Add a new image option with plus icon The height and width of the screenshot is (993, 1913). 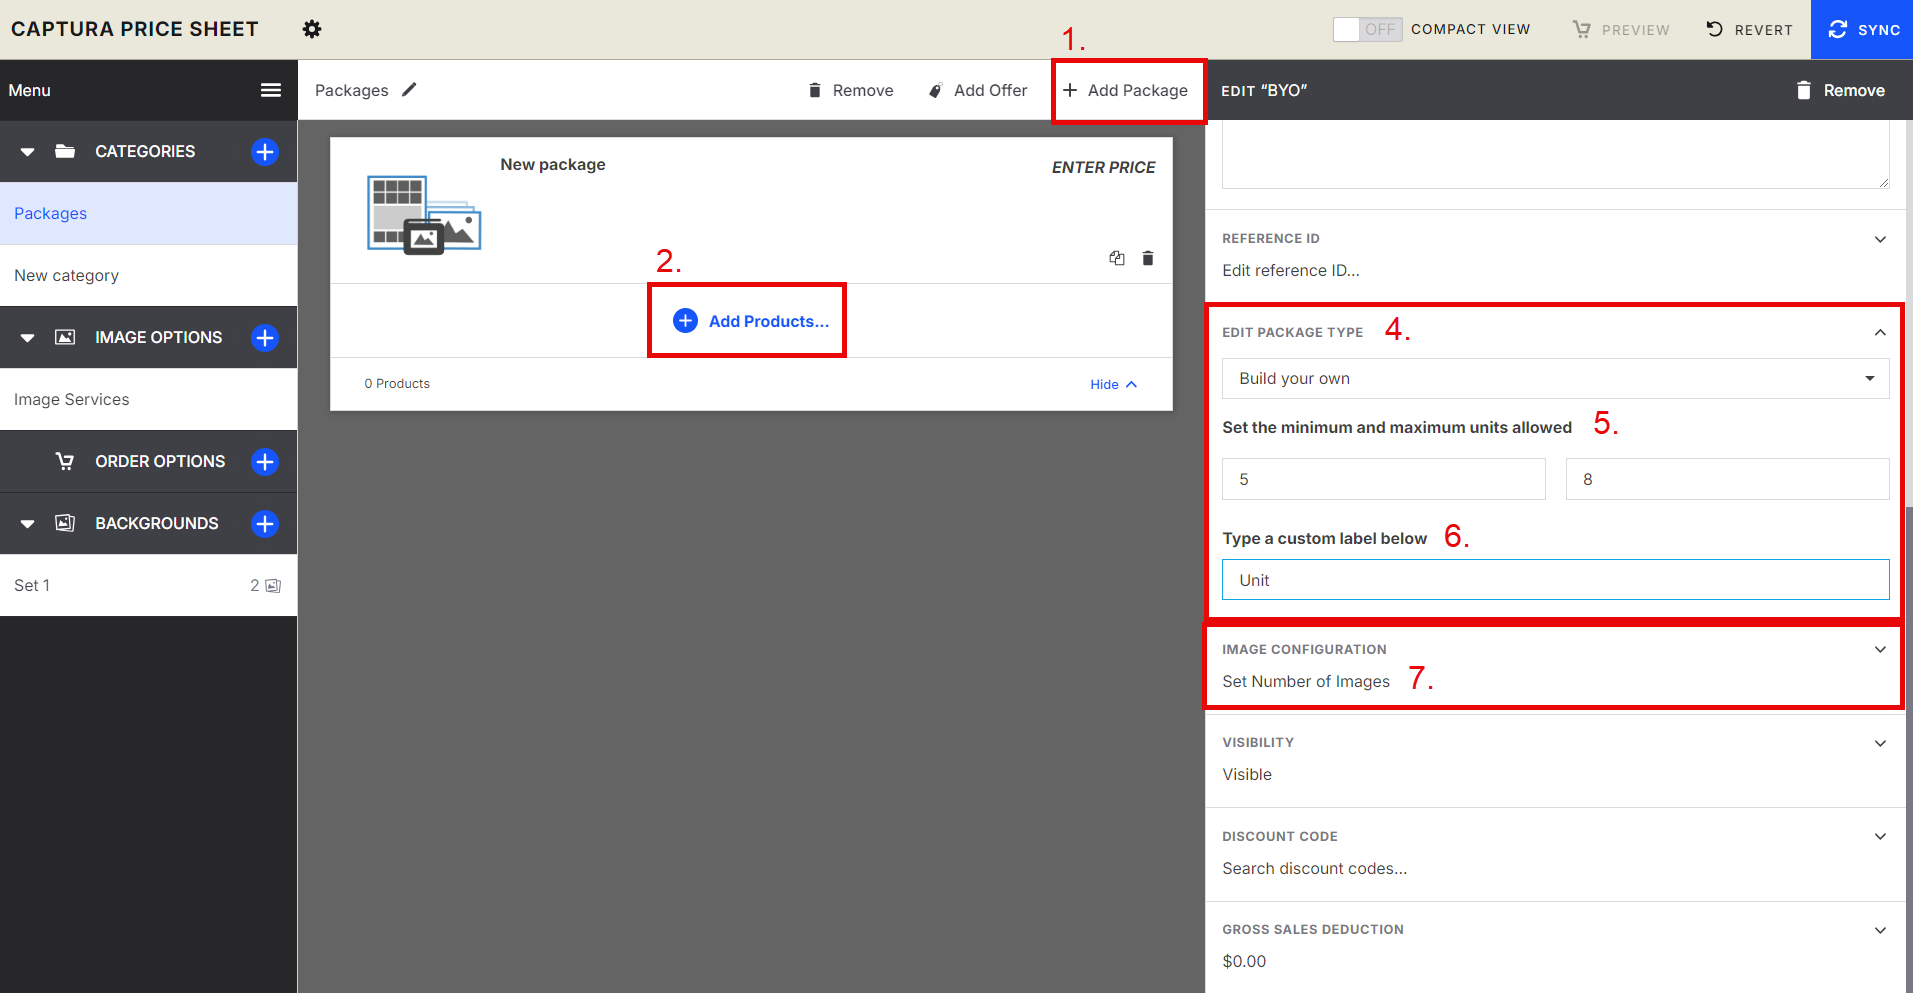point(265,338)
